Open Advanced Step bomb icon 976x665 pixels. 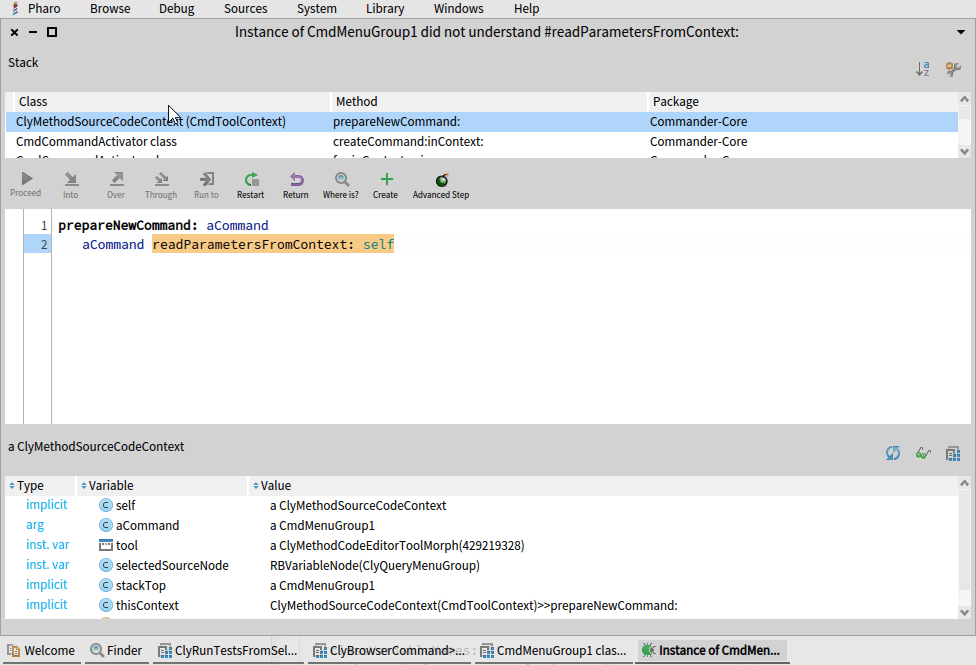[x=441, y=180]
